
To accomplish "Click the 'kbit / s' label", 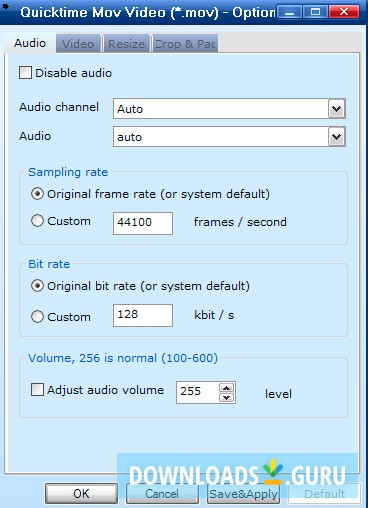I will pyautogui.click(x=214, y=315).
